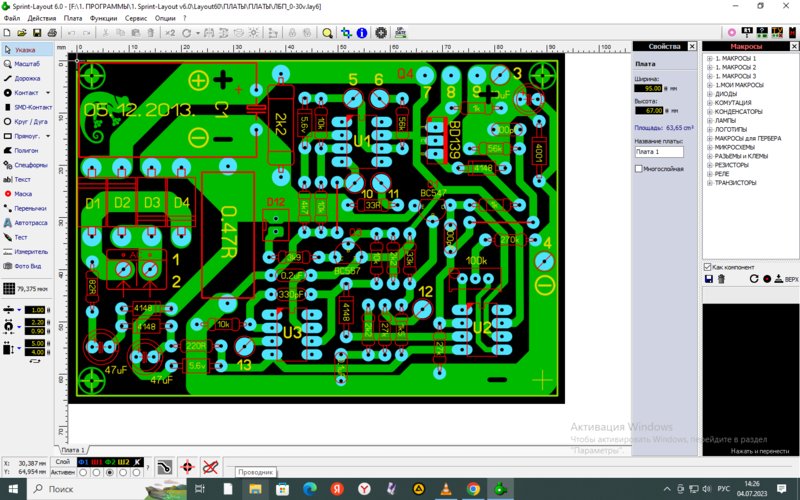Open the track width preset dropdown arrow
The image size is (800, 500).
tap(19, 310)
